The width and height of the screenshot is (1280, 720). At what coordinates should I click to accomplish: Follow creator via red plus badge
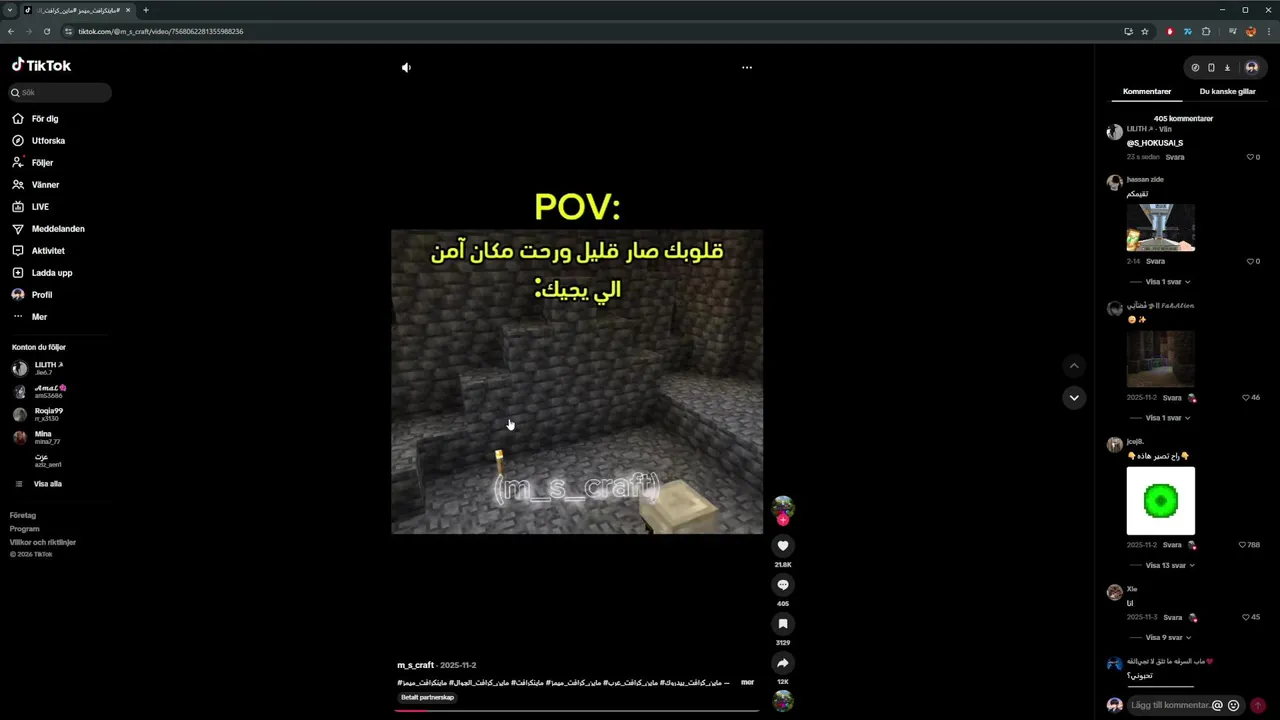pyautogui.click(x=783, y=520)
